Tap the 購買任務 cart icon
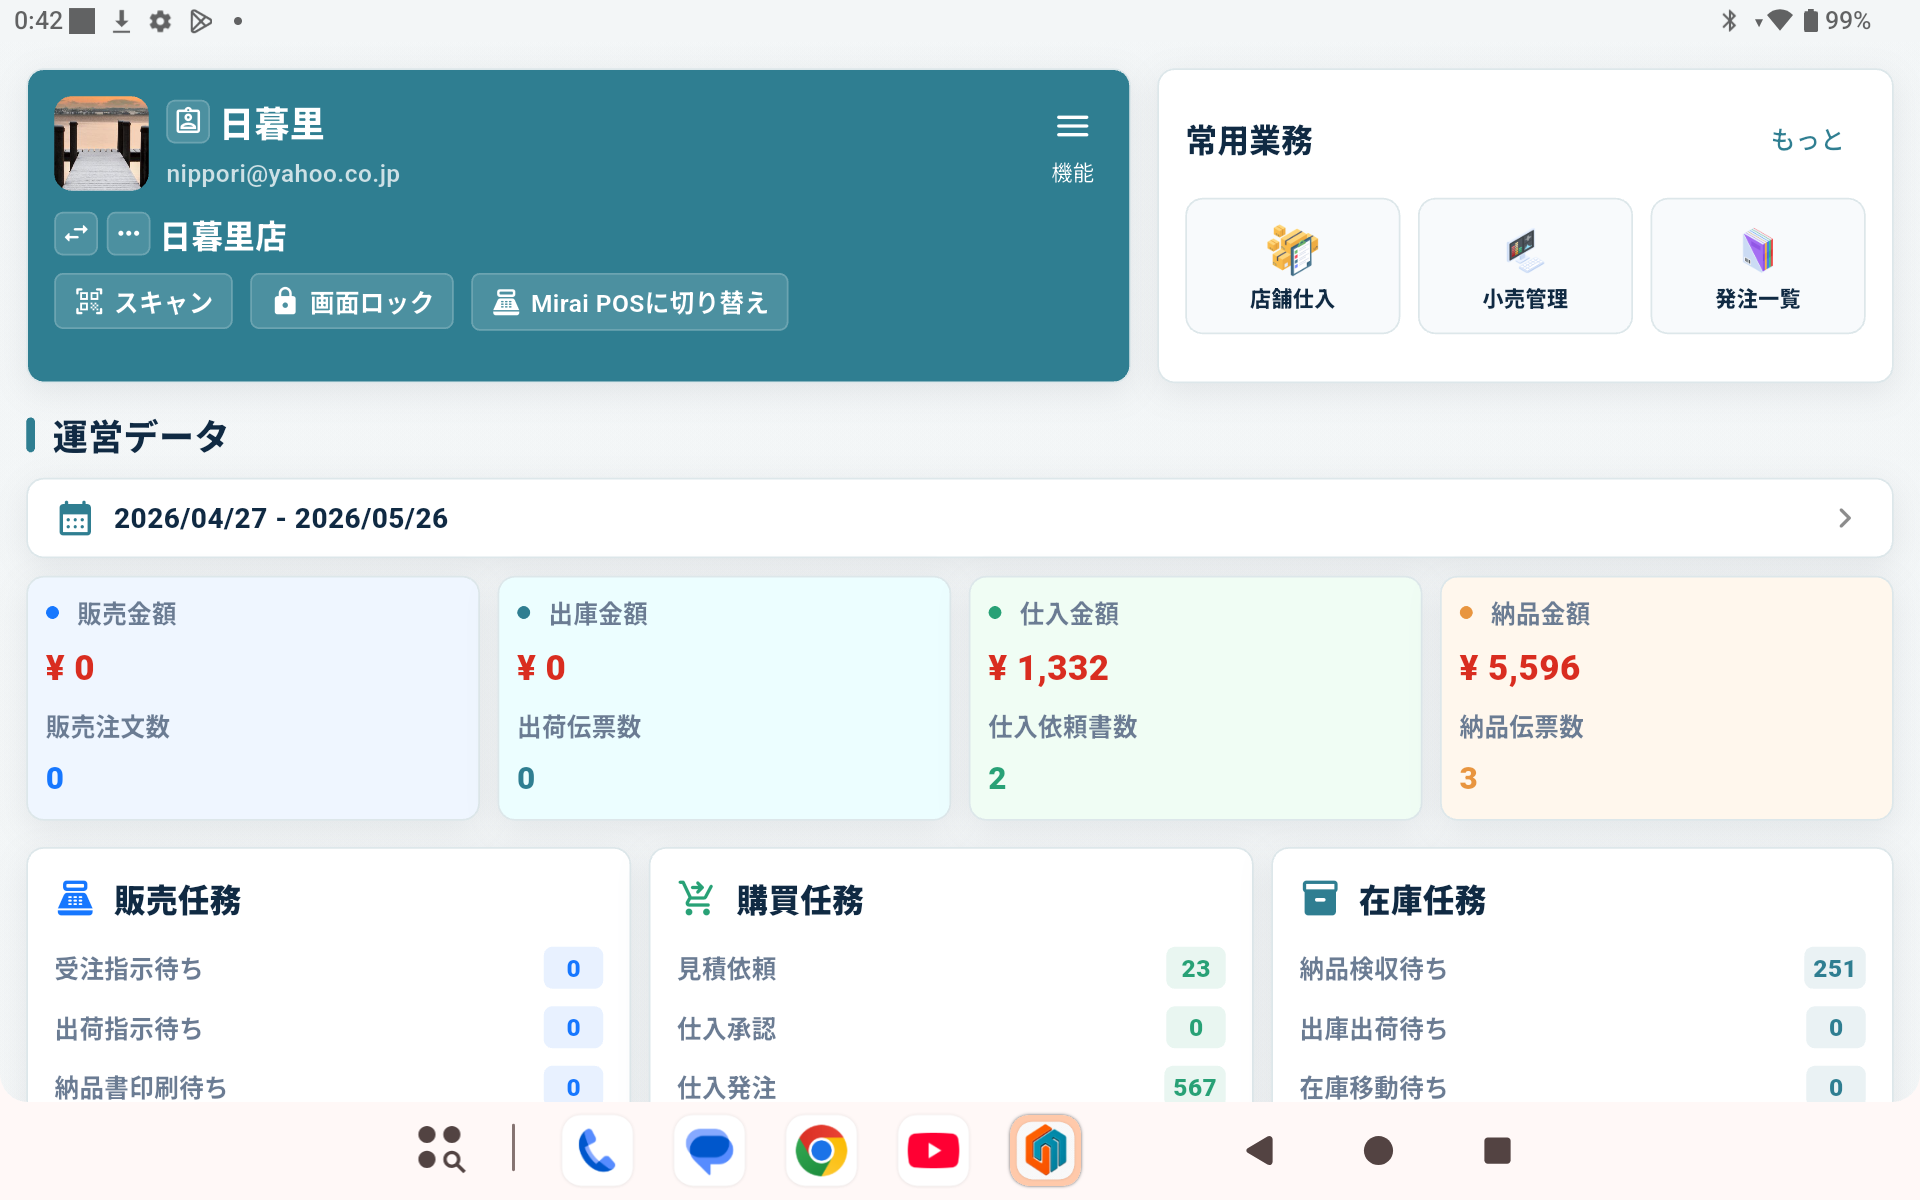Viewport: 1920px width, 1200px height. point(697,898)
